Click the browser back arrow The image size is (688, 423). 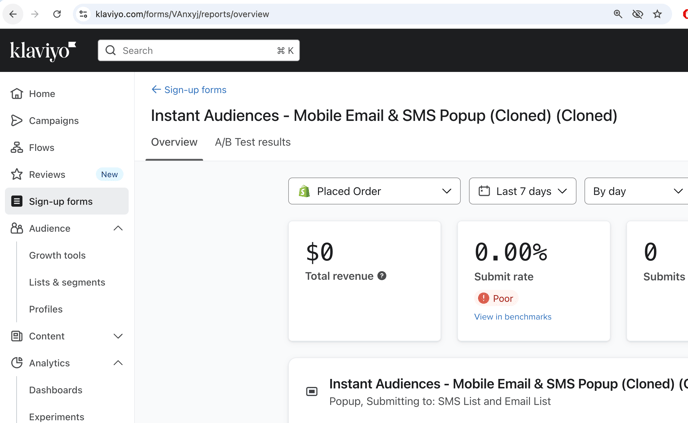click(13, 14)
